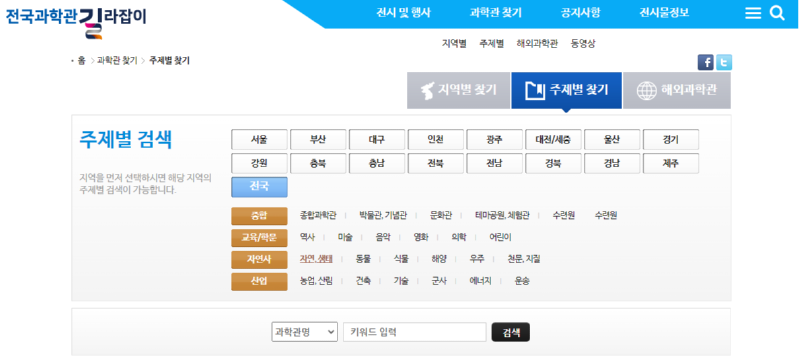The width and height of the screenshot is (800, 364).
Task: Choose the underlined 자연, 생태 link
Action: 316,259
